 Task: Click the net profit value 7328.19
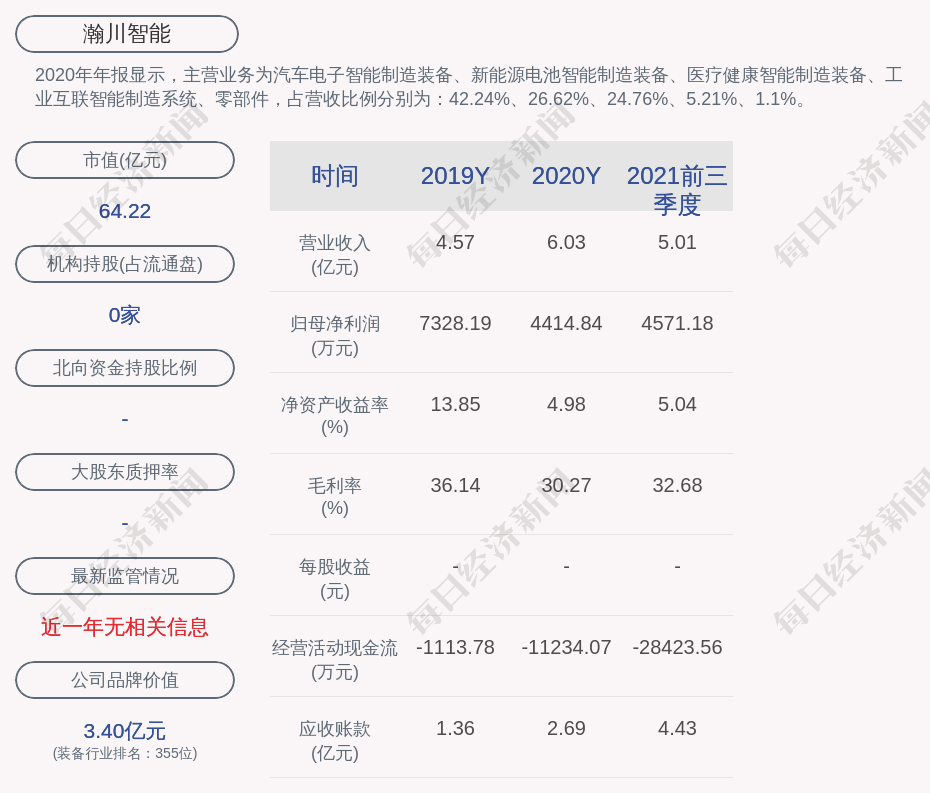tap(455, 323)
